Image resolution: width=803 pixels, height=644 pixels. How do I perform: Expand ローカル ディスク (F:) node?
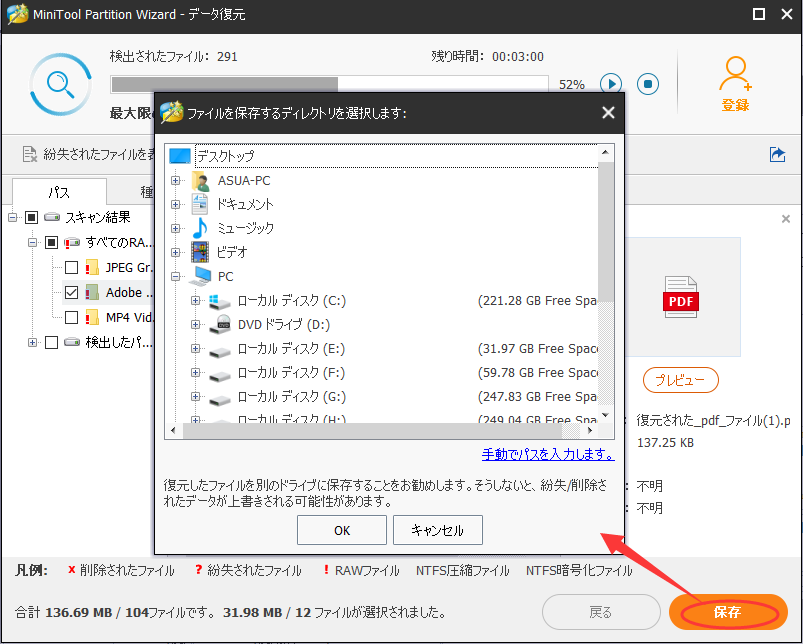(195, 373)
